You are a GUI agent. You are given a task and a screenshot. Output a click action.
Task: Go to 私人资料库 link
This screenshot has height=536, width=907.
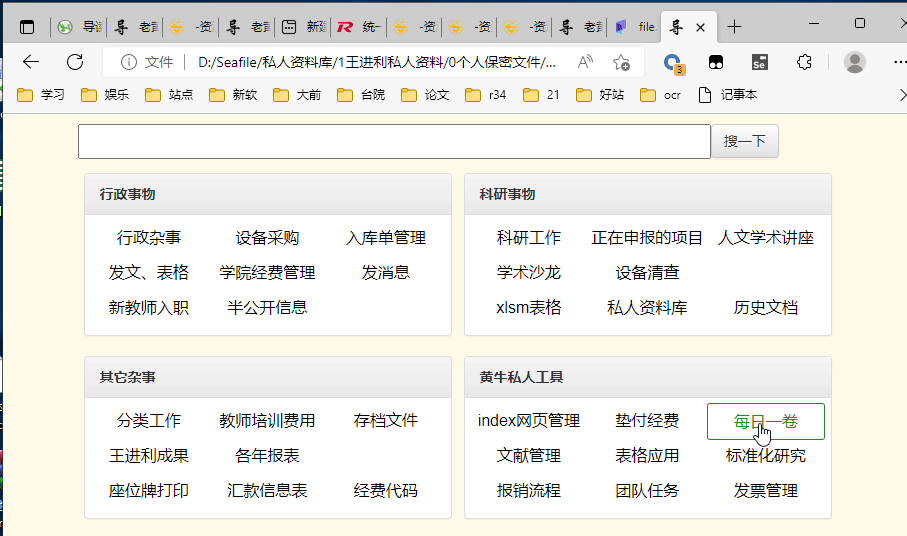coord(647,307)
